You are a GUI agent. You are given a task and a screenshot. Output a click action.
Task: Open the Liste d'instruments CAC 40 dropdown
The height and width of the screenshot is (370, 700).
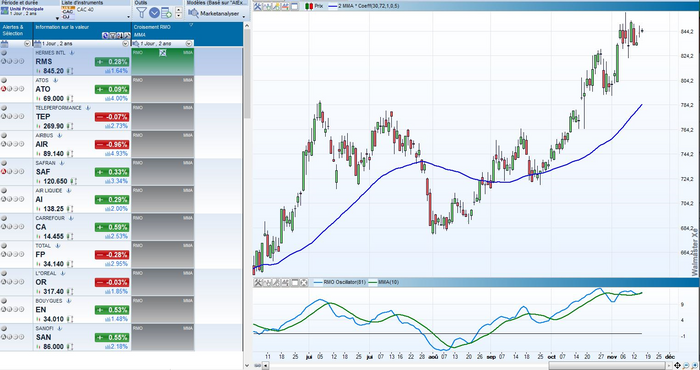(x=129, y=17)
